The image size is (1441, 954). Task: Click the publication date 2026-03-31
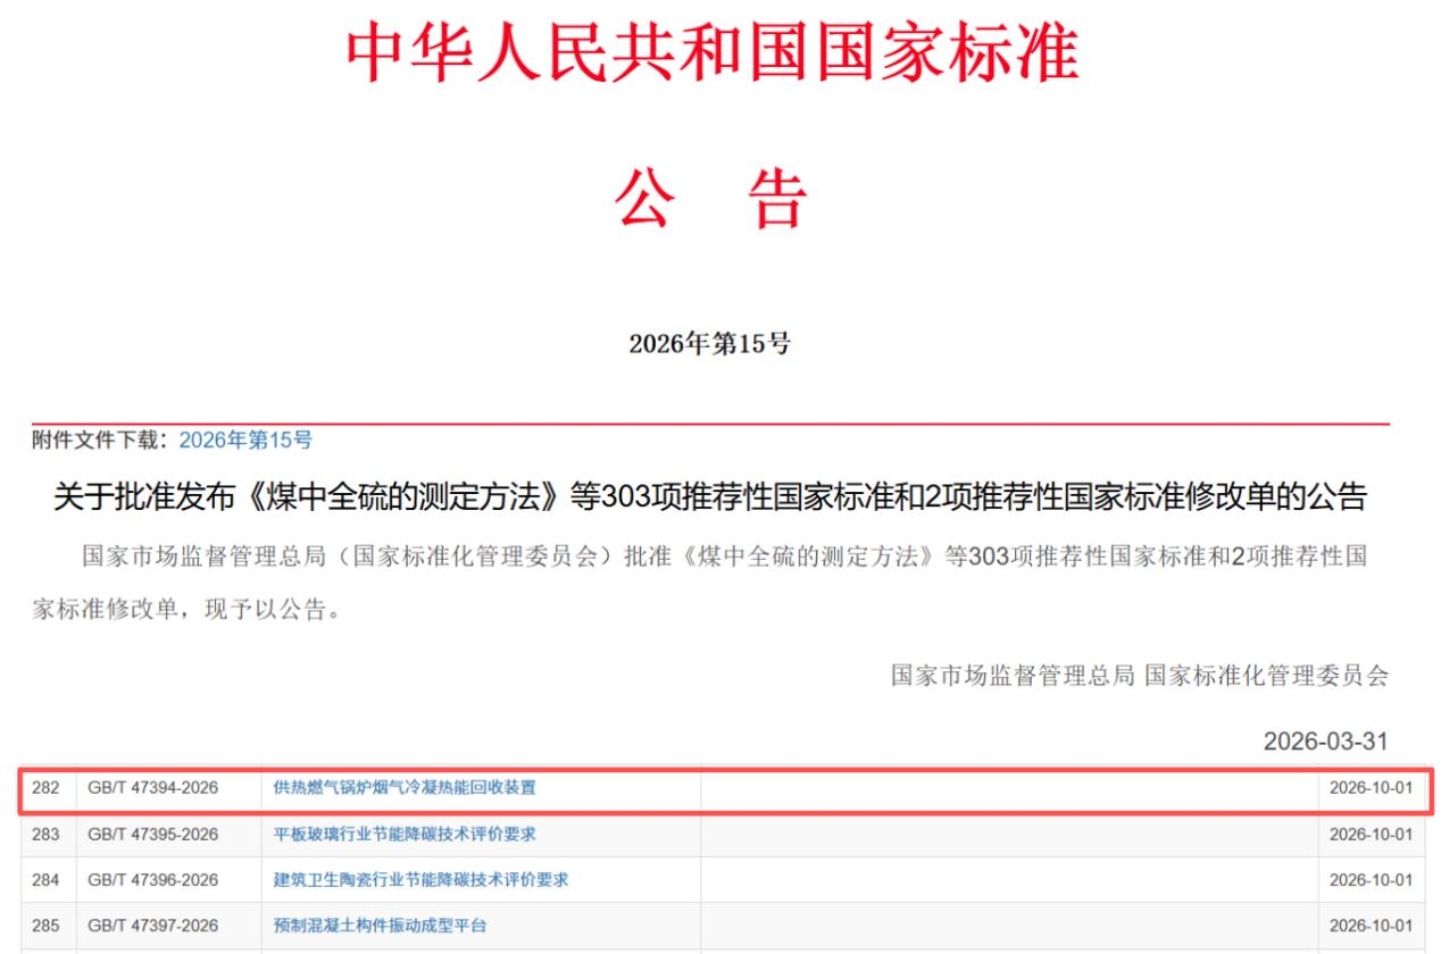point(1325,742)
